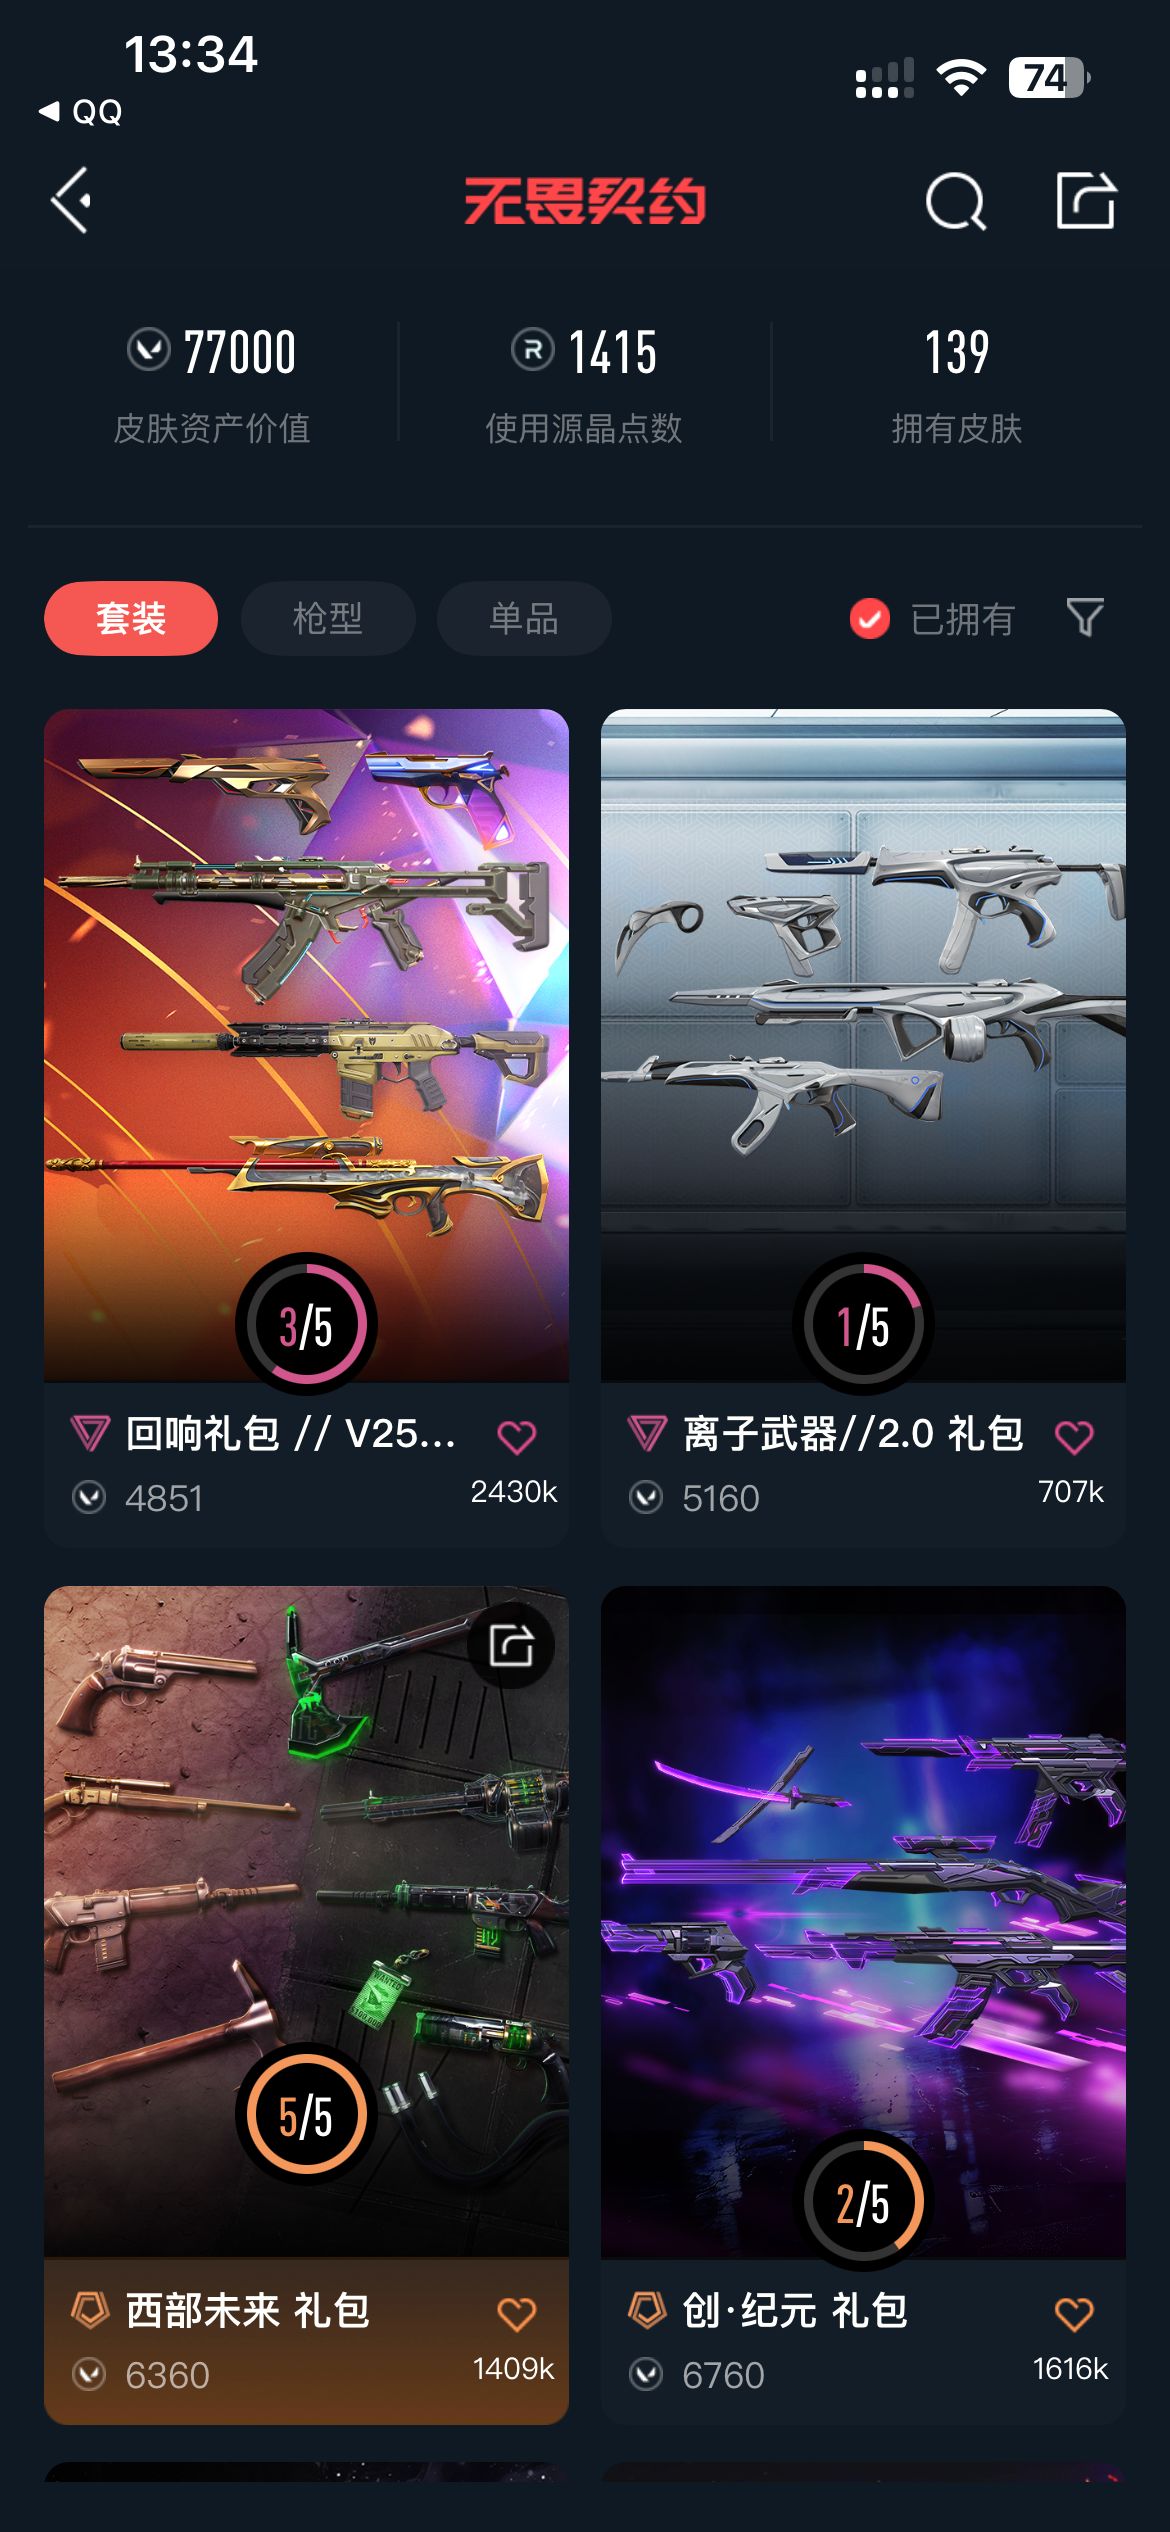Switch to the 枪型 tab
The image size is (1170, 2532).
(328, 618)
